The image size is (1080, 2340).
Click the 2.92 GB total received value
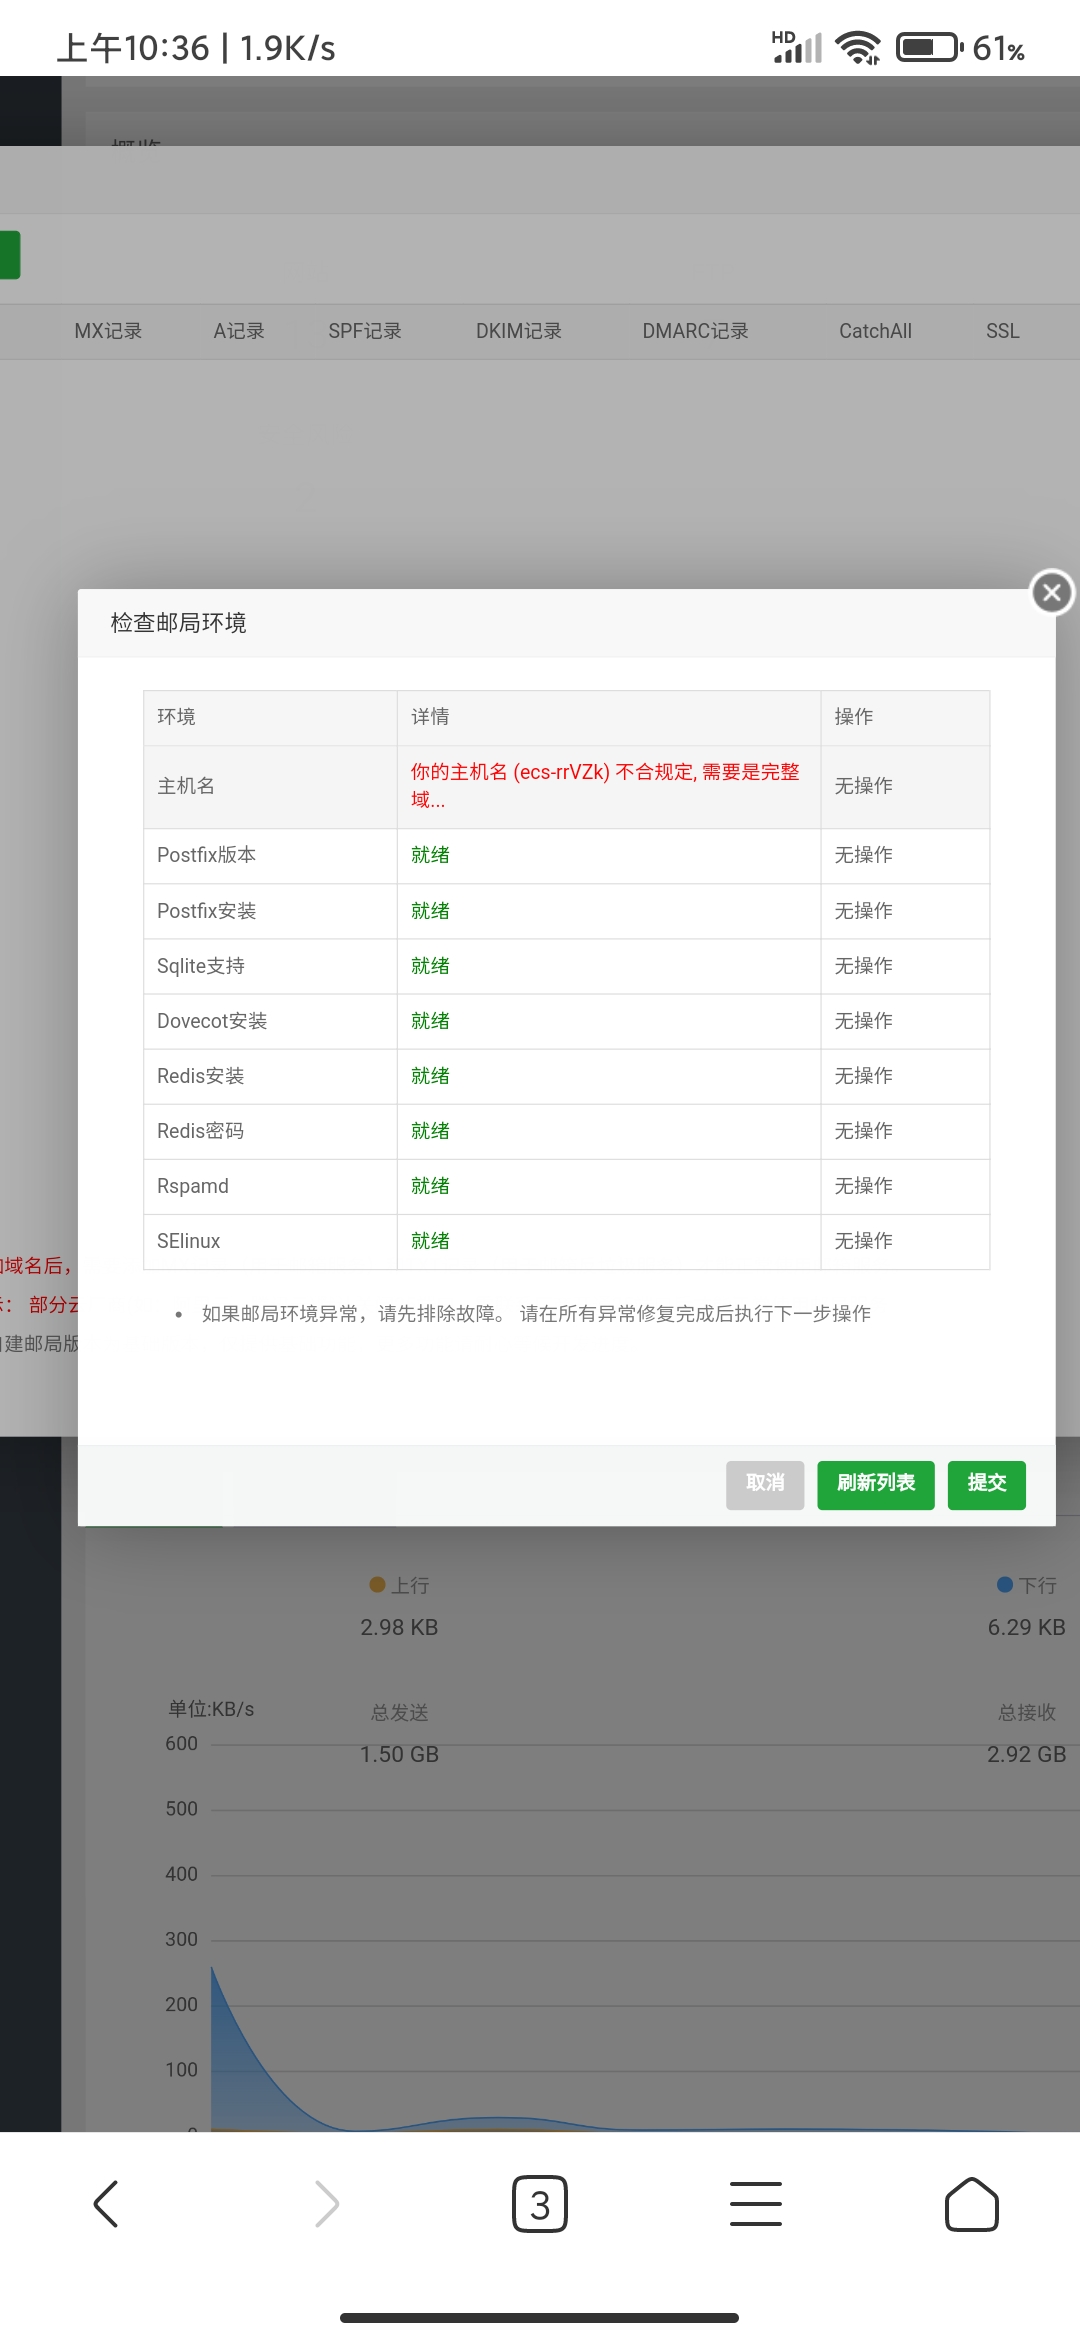click(1026, 1754)
